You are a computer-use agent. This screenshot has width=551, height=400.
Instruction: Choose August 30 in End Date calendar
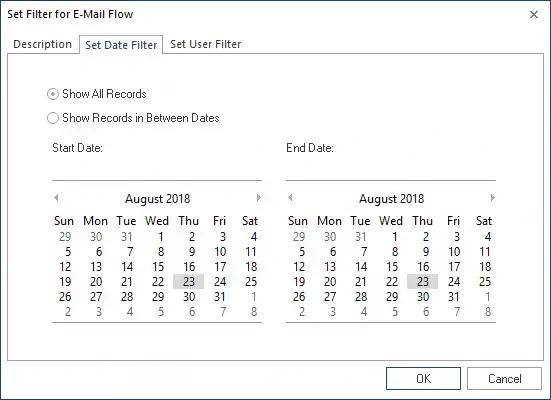423,297
